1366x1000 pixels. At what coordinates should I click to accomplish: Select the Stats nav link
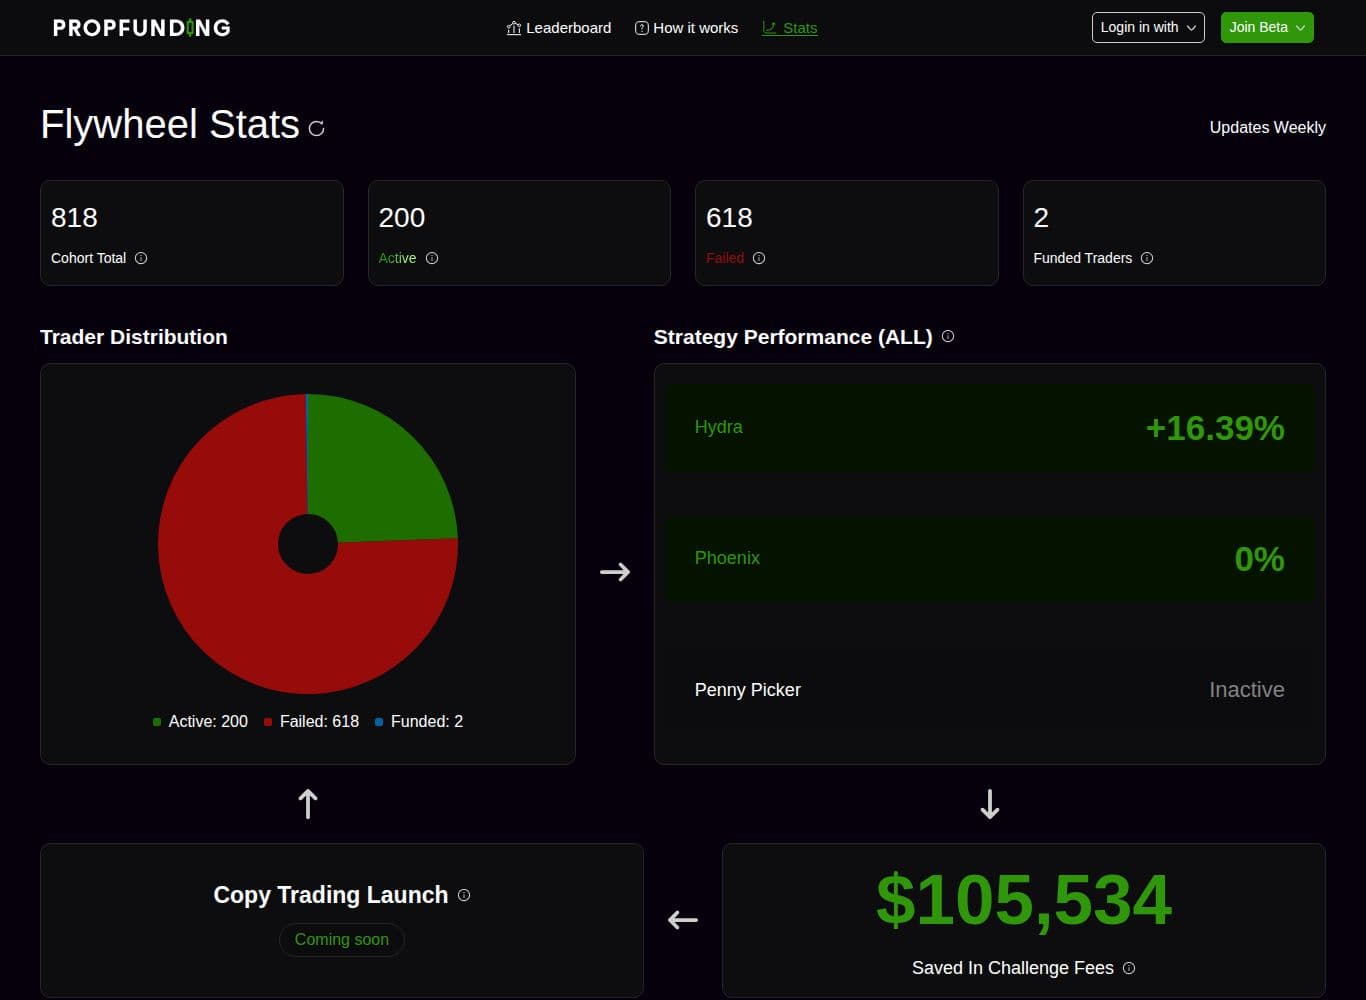[x=789, y=28]
